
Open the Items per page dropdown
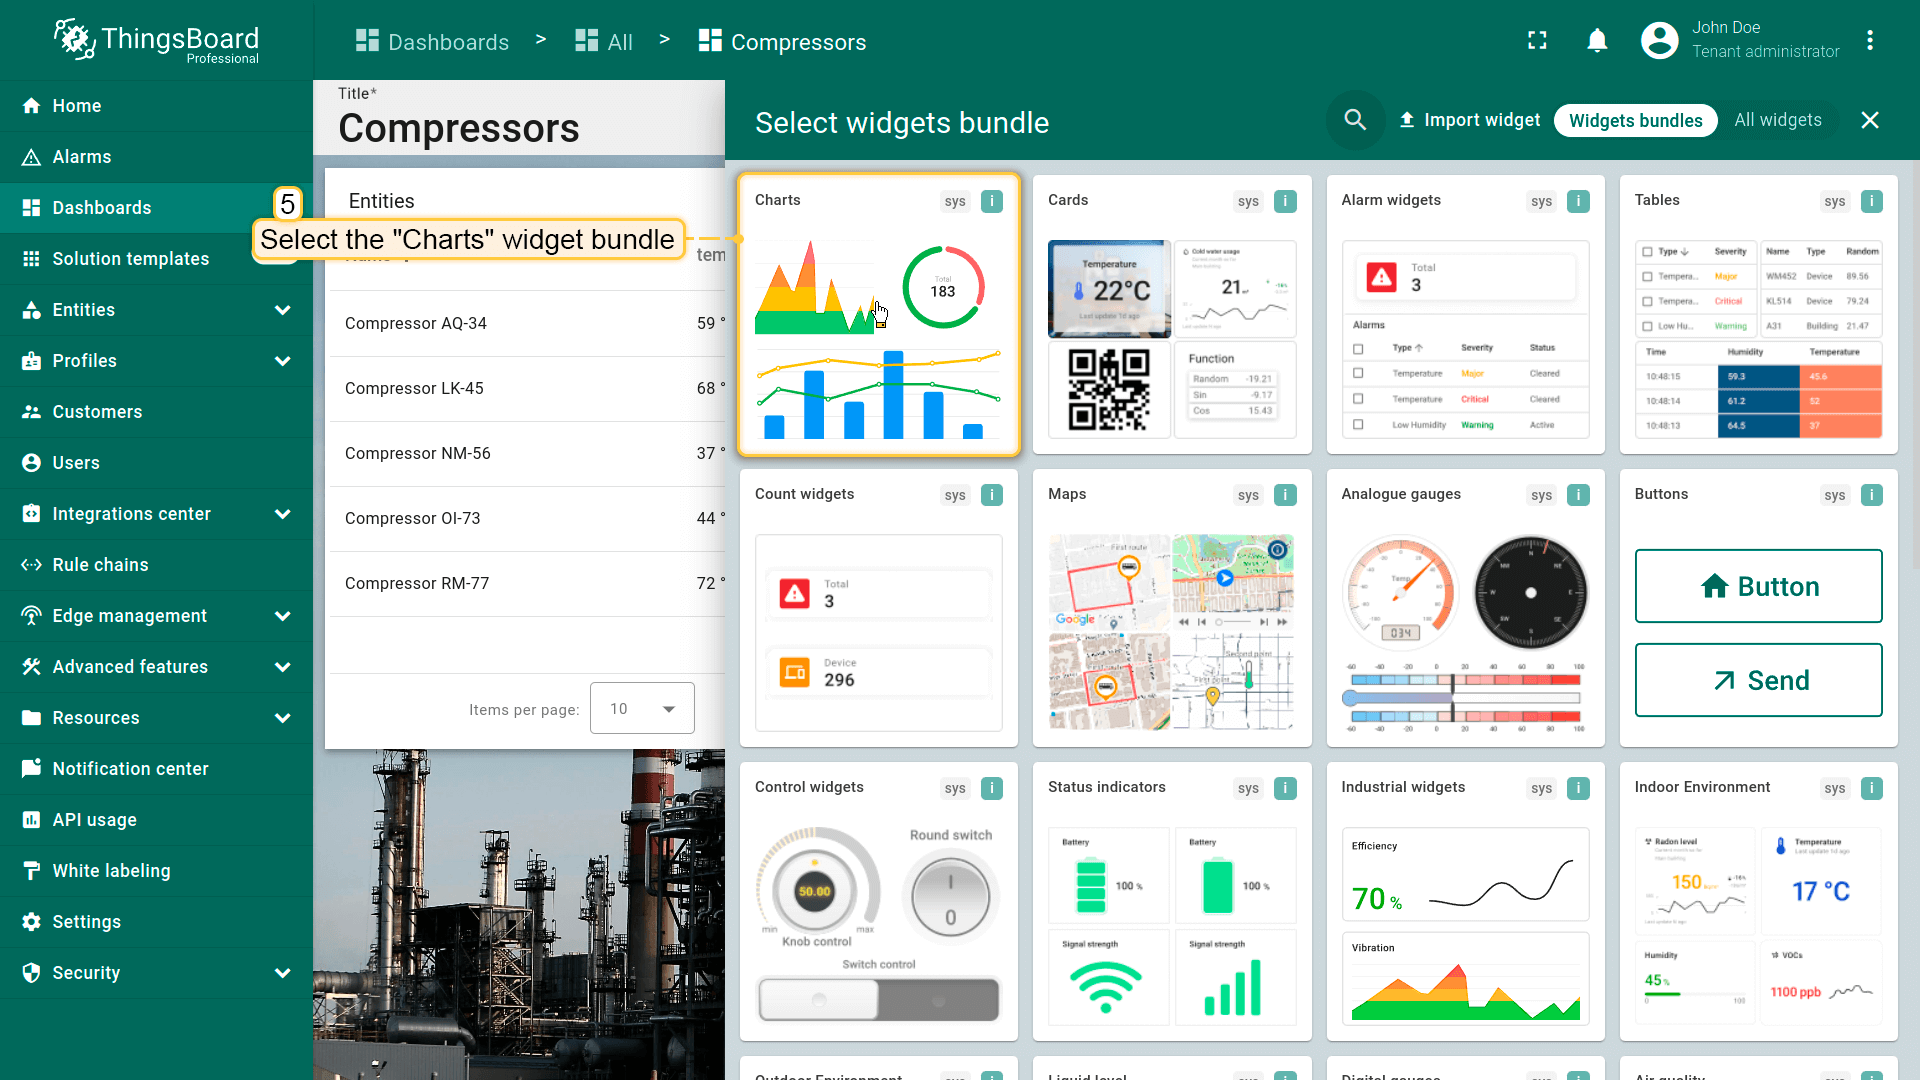tap(642, 709)
